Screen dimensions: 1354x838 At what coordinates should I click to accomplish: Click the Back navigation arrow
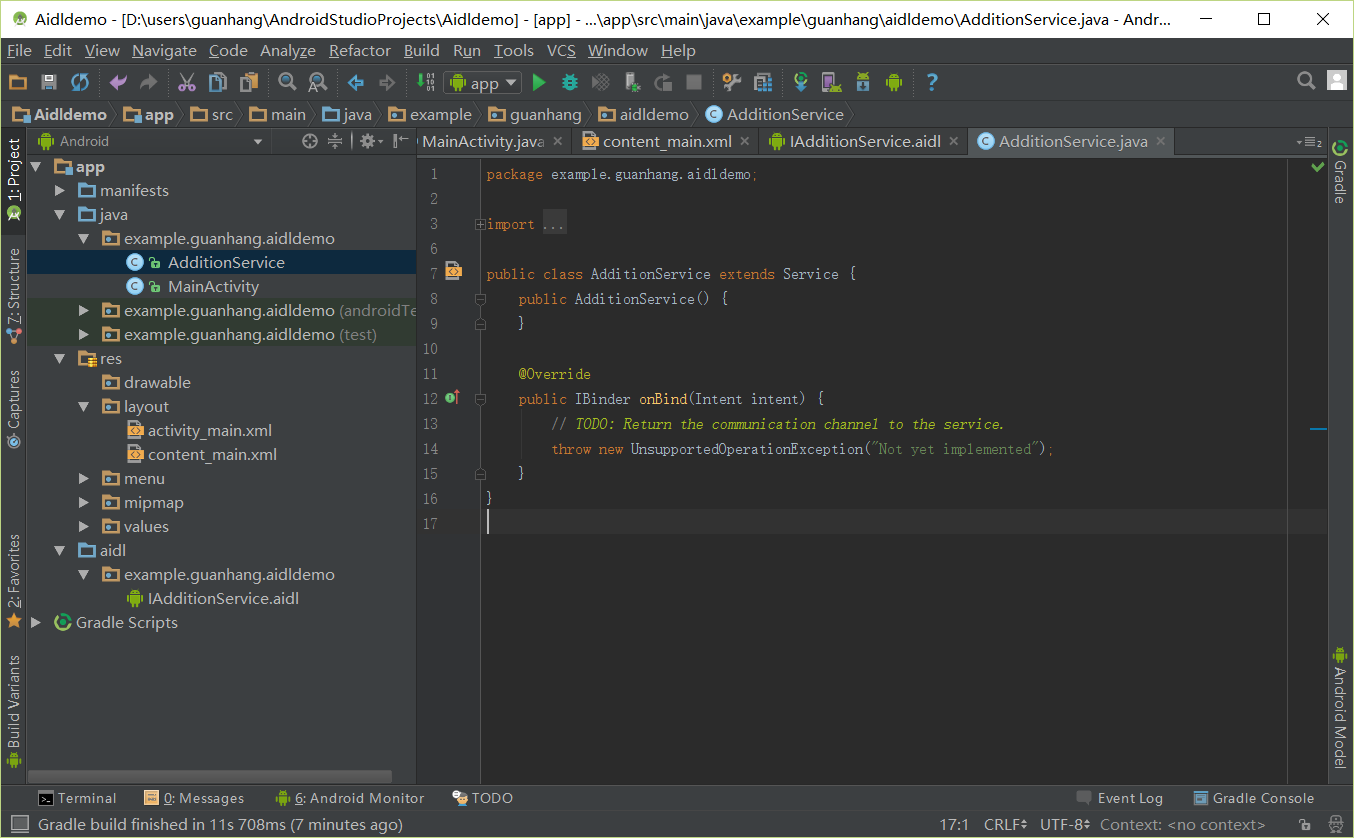click(356, 82)
